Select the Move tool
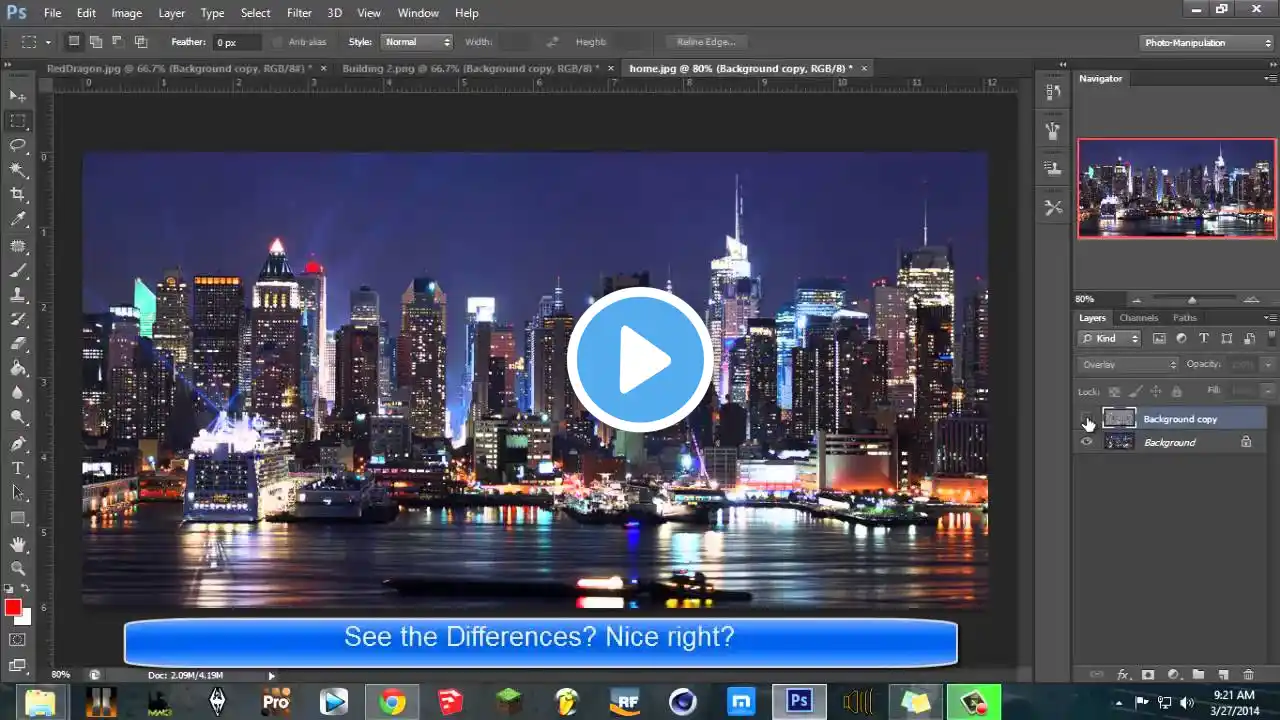The height and width of the screenshot is (720, 1280). click(18, 96)
